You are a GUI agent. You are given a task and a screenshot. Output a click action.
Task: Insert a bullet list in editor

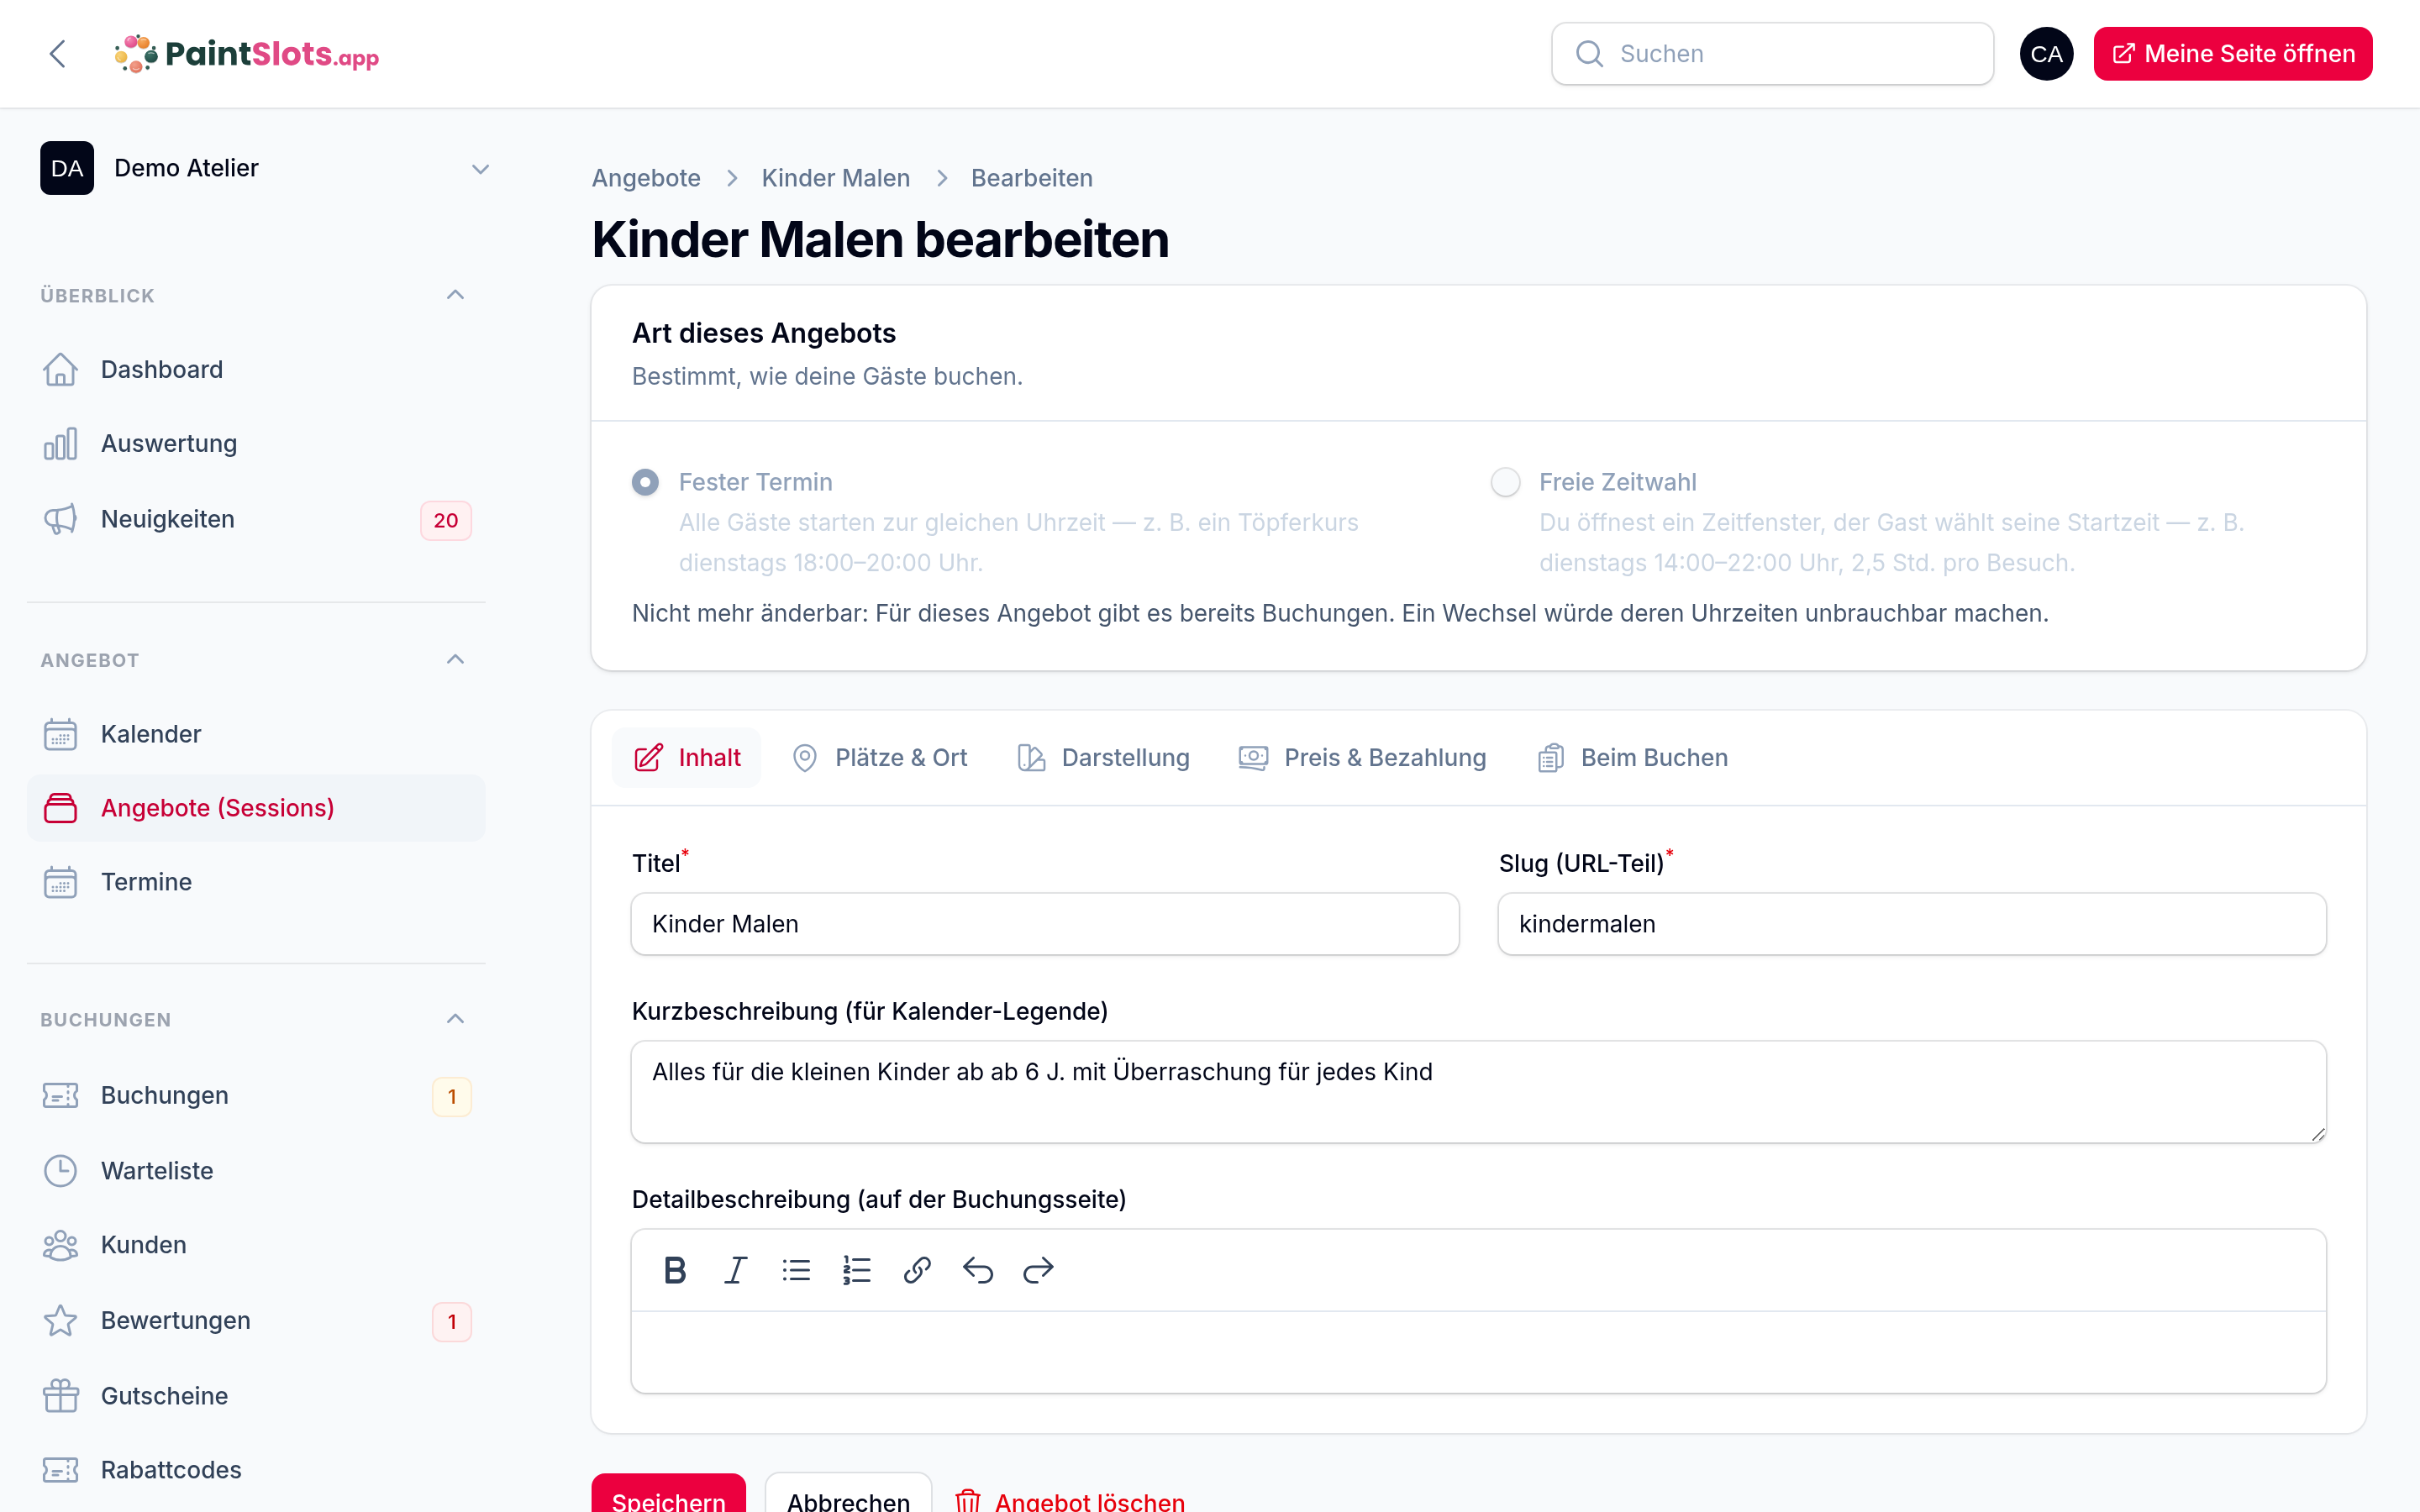click(x=796, y=1270)
